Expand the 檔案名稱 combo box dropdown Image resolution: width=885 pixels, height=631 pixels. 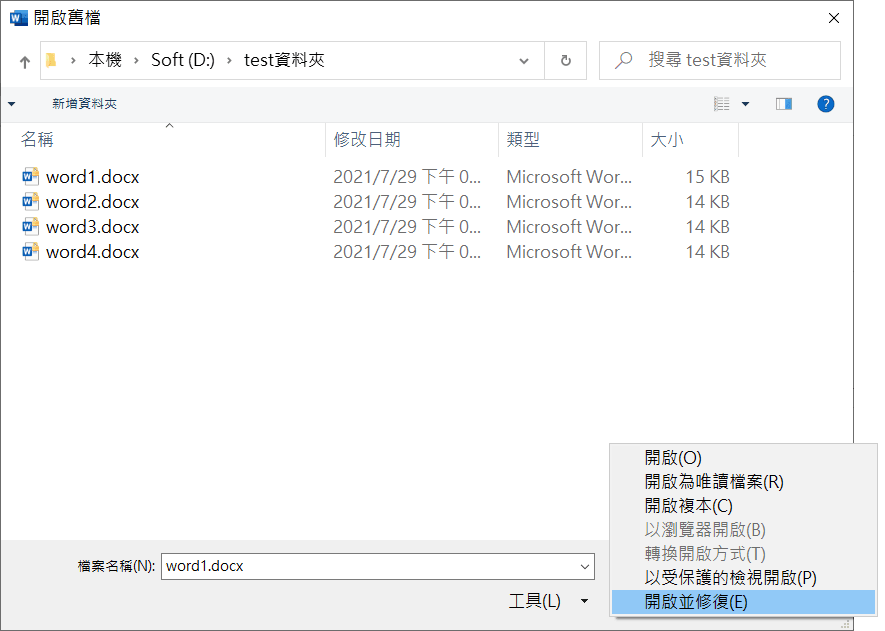585,567
